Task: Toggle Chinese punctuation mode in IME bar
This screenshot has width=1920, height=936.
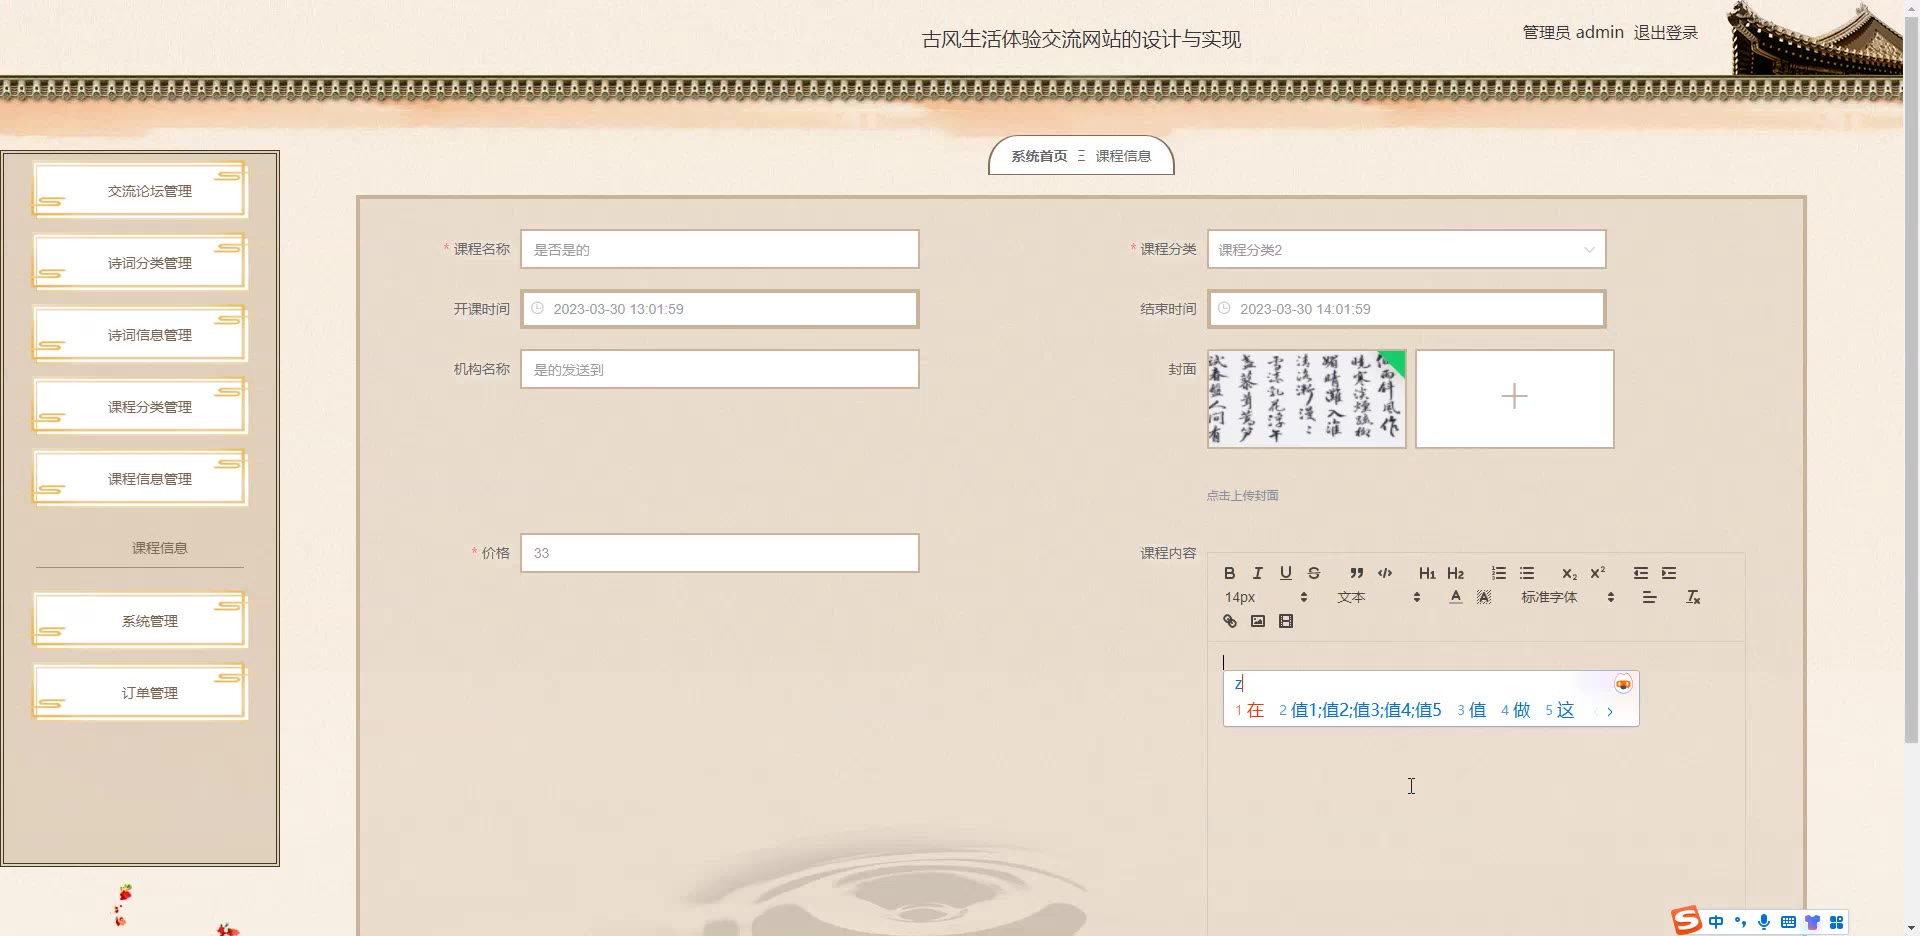Action: 1741,922
